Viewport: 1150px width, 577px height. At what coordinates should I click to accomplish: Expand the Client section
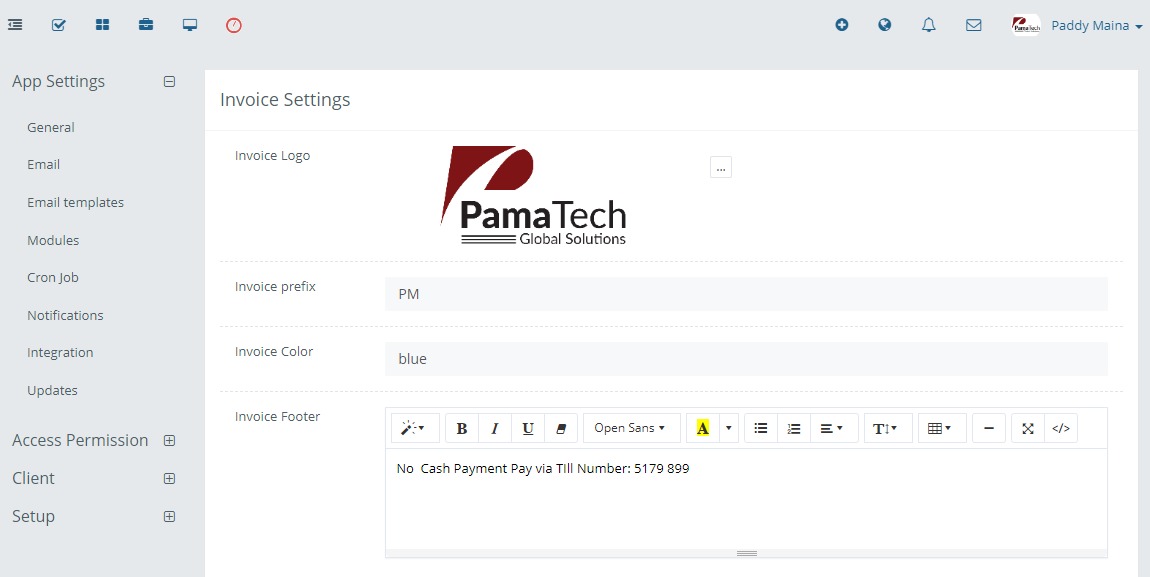(169, 479)
